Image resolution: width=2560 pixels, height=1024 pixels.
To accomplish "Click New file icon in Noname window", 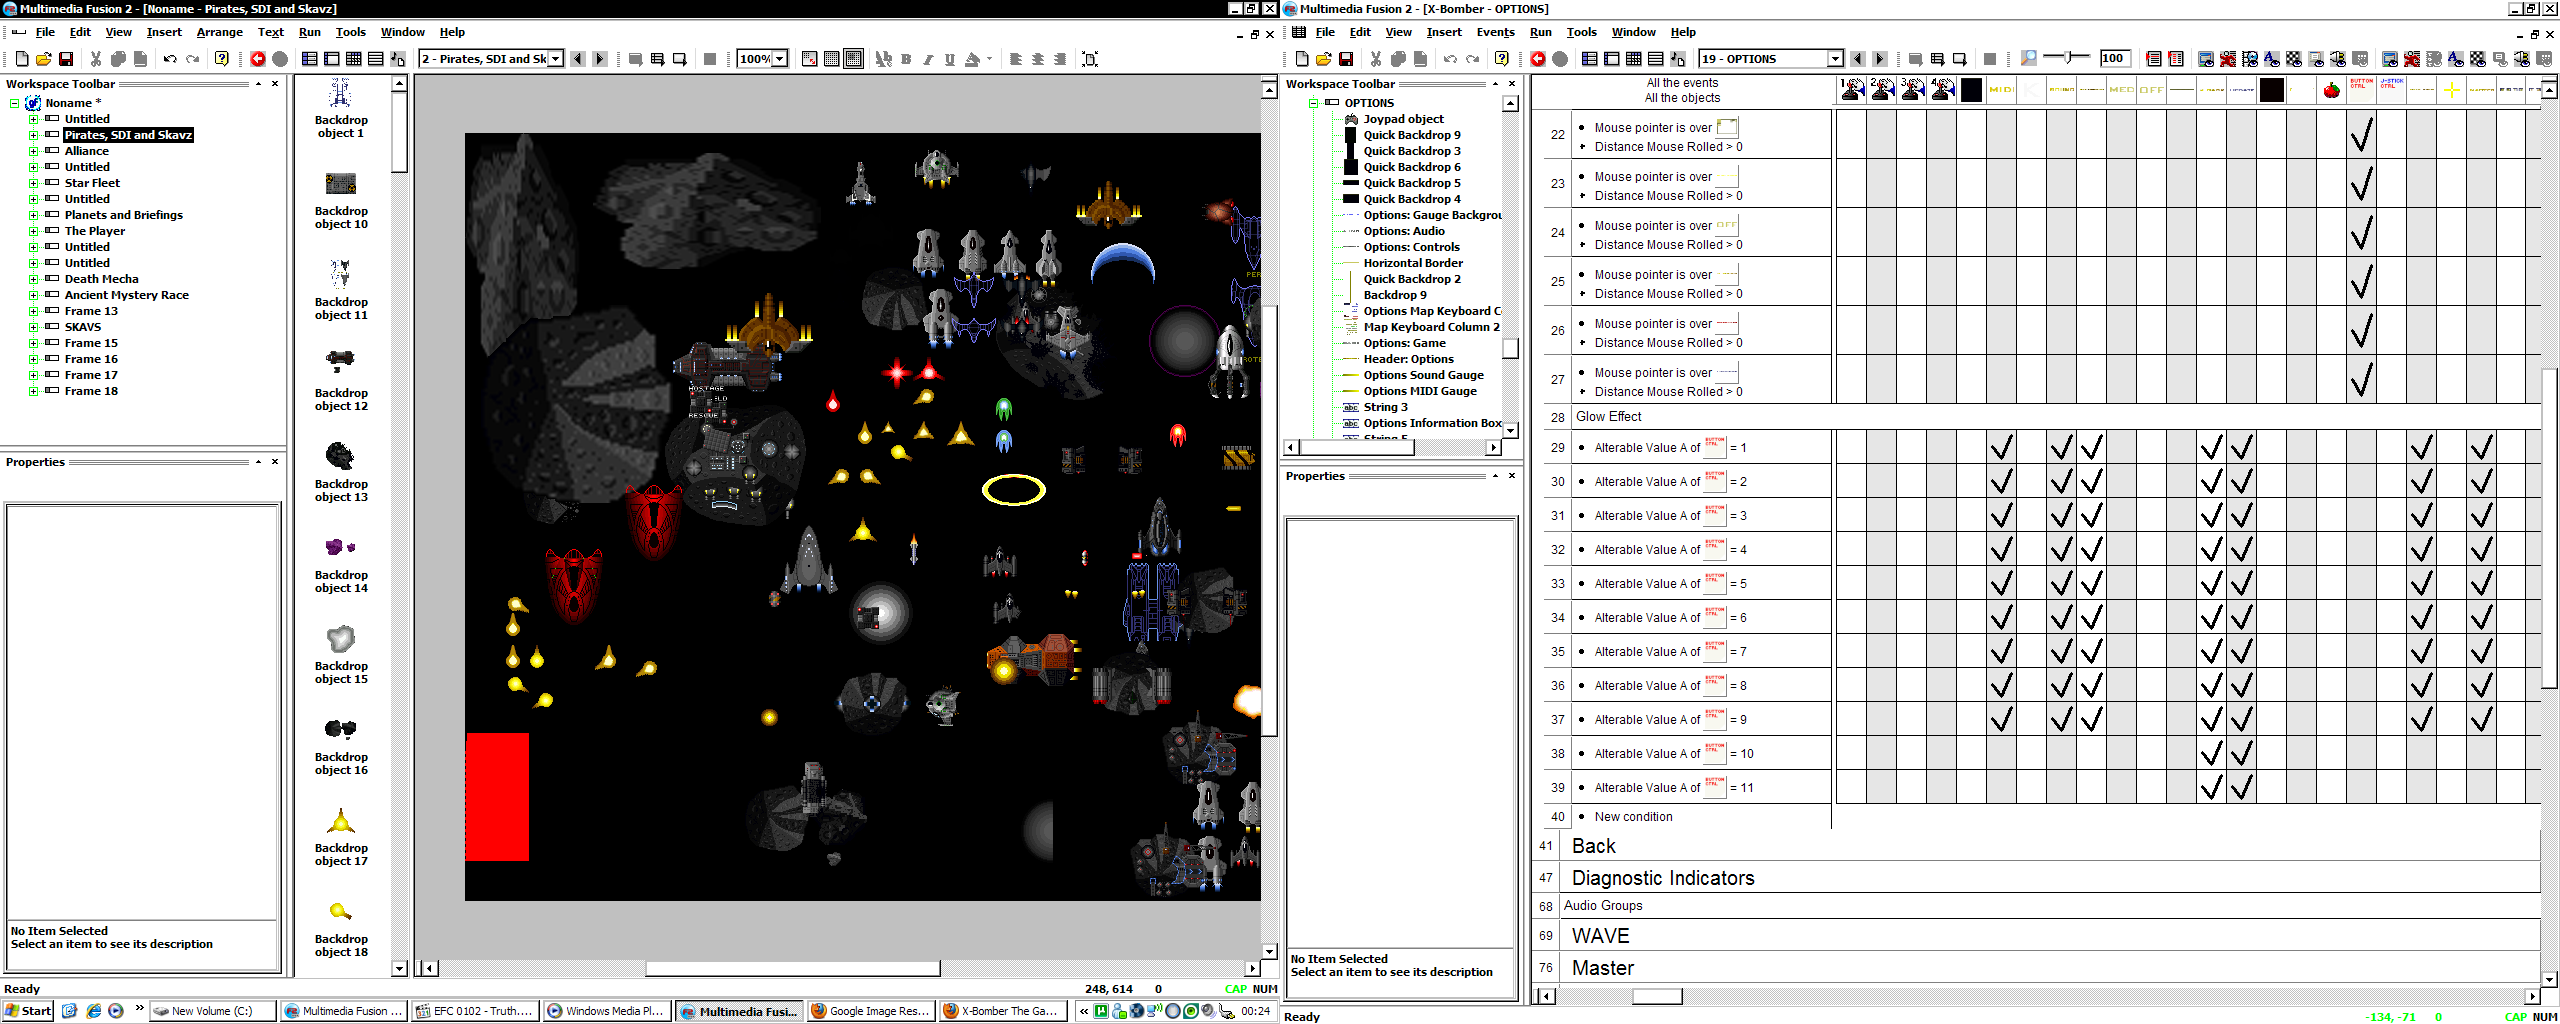I will (x=22, y=59).
